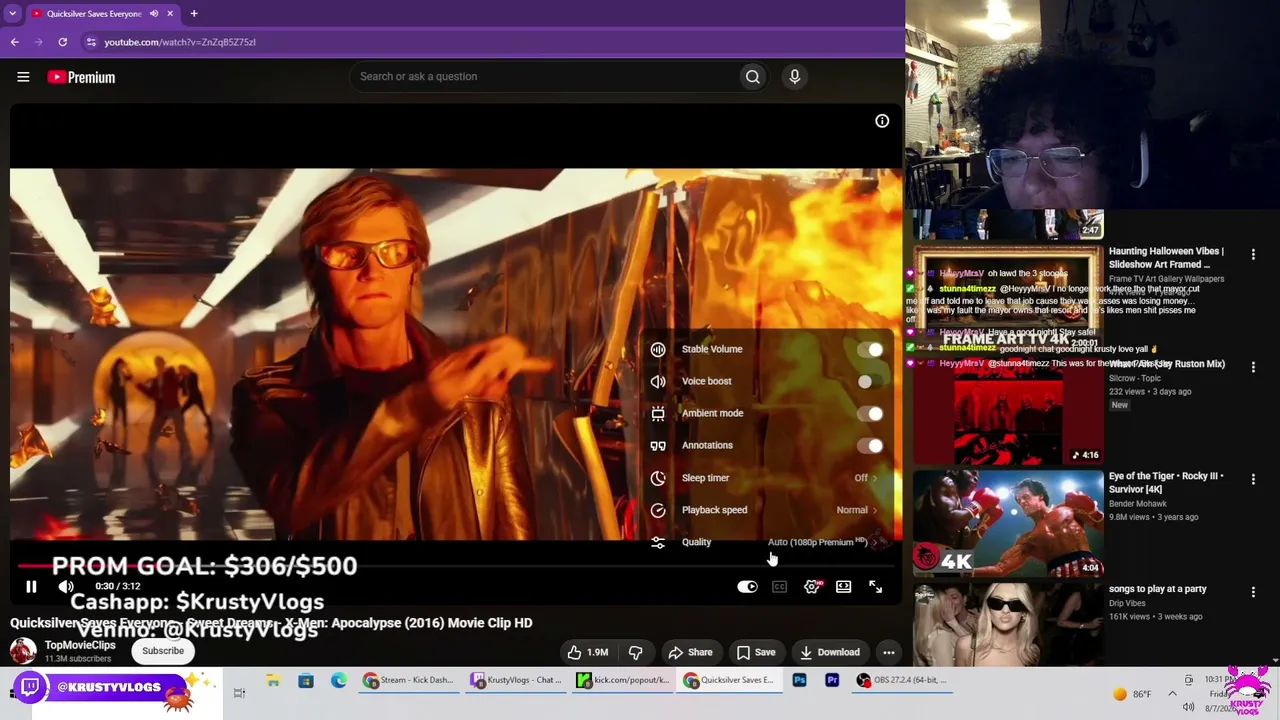Pause the video
The width and height of the screenshot is (1280, 720).
(31, 587)
